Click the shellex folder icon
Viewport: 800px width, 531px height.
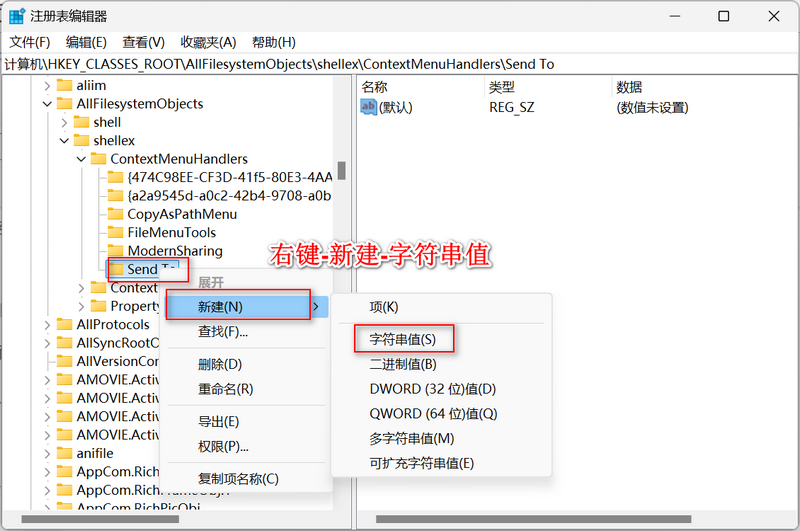tap(81, 140)
